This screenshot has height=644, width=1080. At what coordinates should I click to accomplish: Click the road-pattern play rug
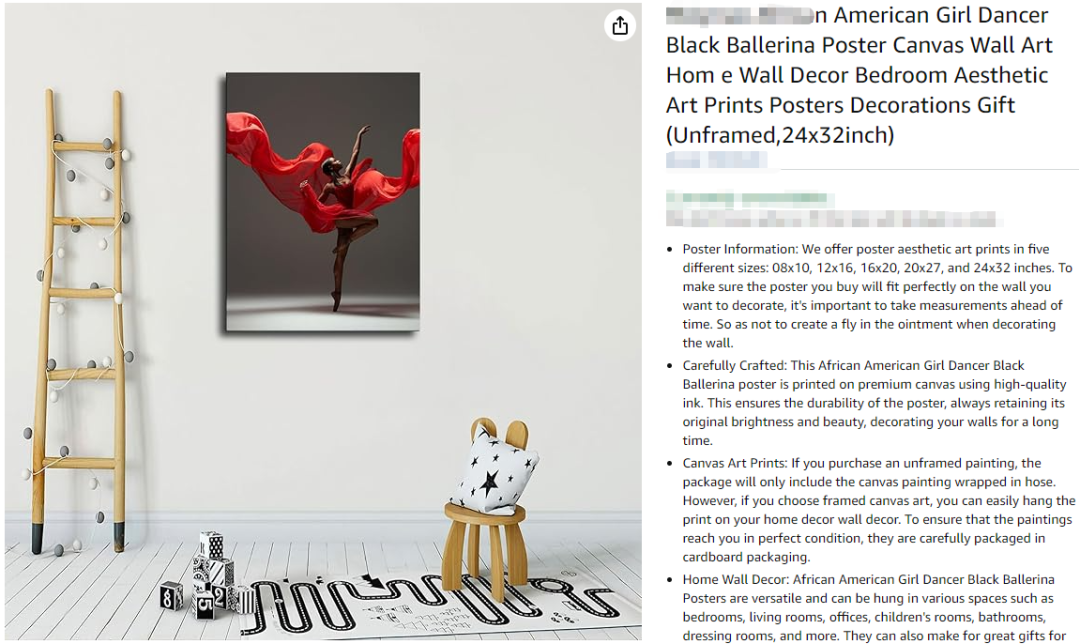tap(441, 603)
